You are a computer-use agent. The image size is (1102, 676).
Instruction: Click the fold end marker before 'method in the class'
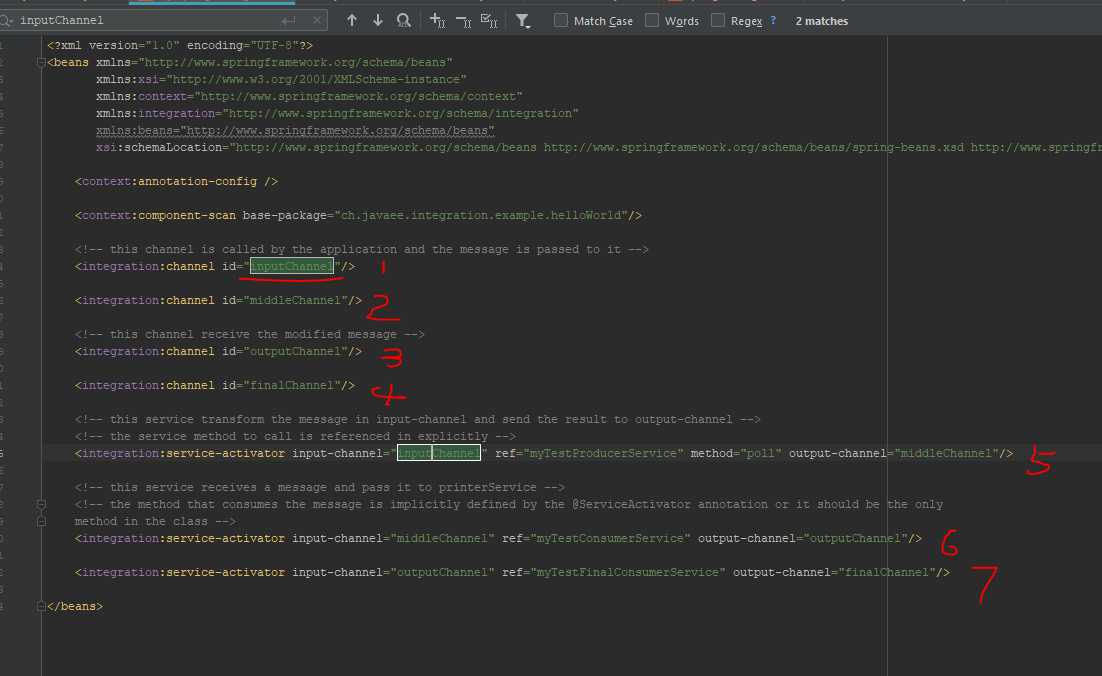pos(41,521)
